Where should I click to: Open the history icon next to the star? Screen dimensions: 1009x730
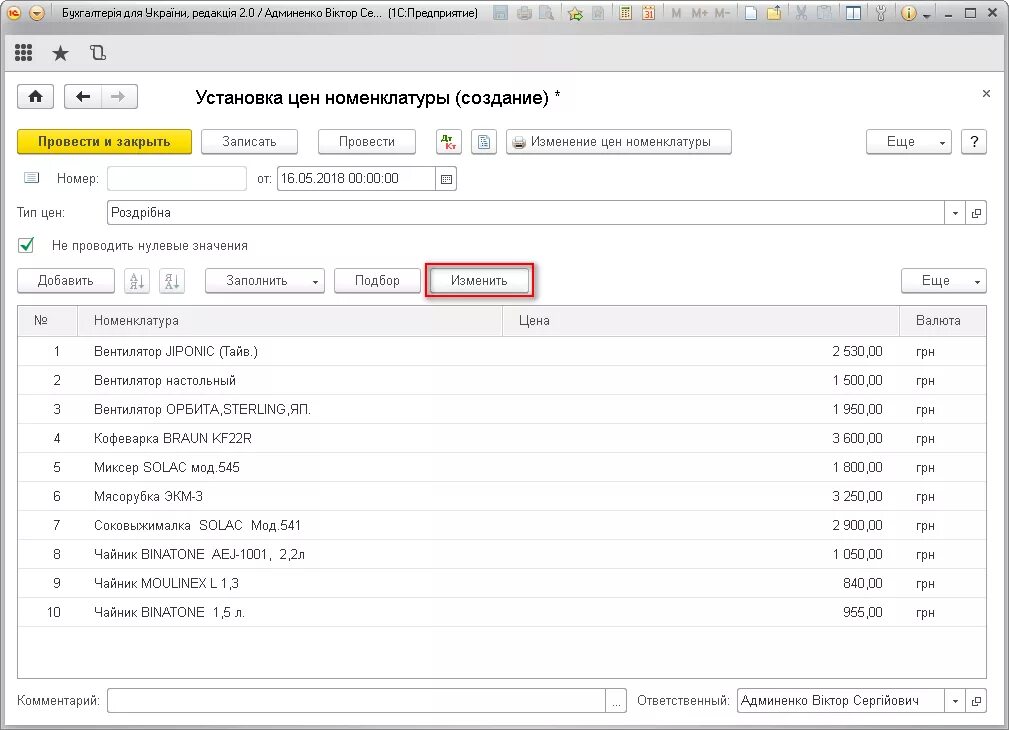coord(98,53)
